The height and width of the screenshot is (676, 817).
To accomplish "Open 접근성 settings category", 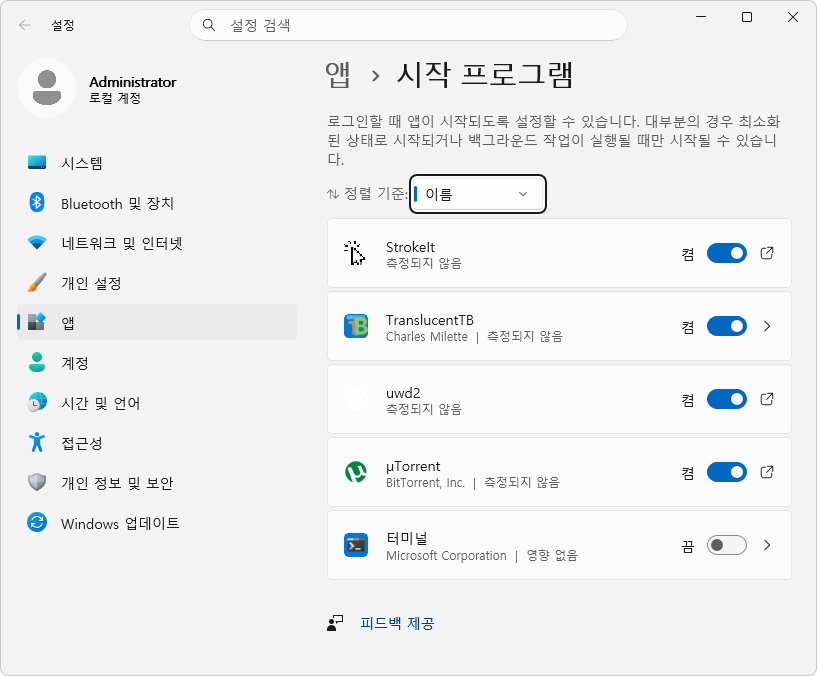I will click(x=157, y=443).
